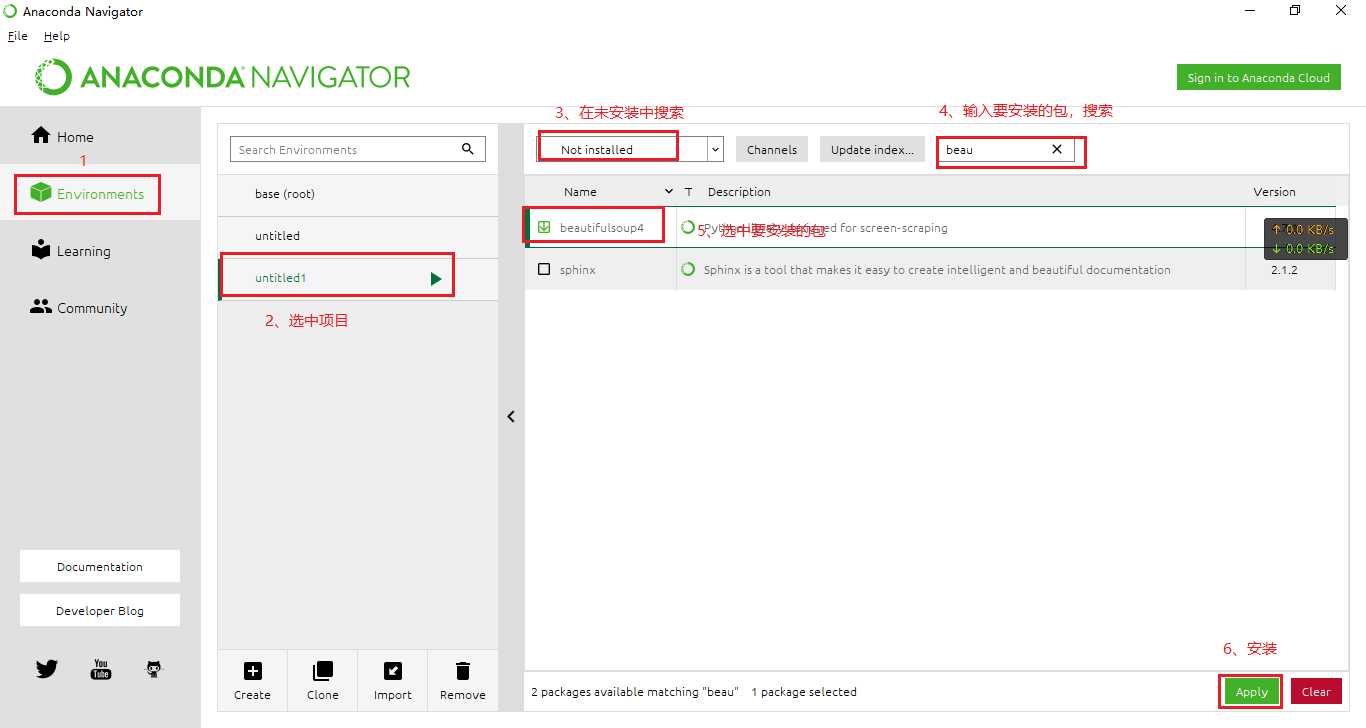Click the '1 package selected' status text
The height and width of the screenshot is (728, 1366).
click(804, 691)
